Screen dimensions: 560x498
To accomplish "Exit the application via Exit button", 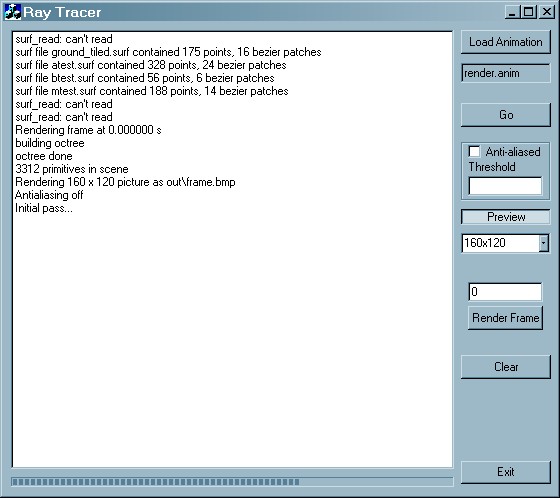I will tap(505, 472).
